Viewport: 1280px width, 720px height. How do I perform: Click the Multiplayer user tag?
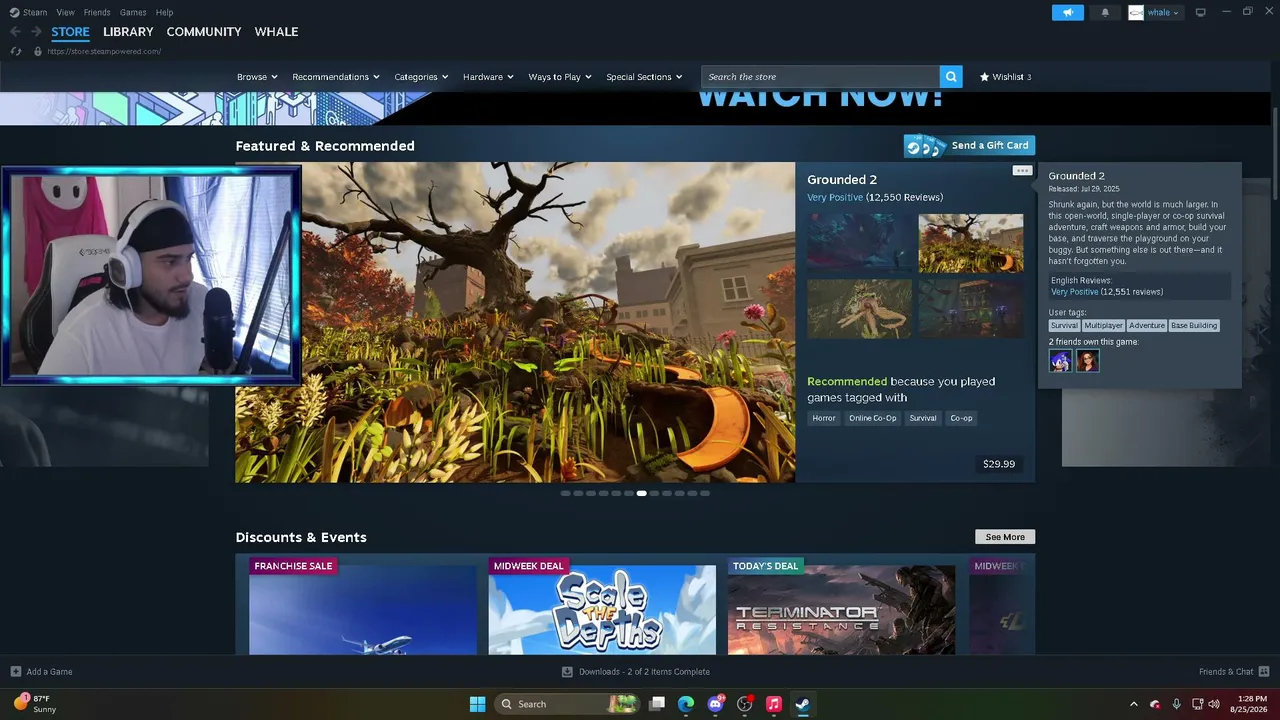(x=1104, y=325)
